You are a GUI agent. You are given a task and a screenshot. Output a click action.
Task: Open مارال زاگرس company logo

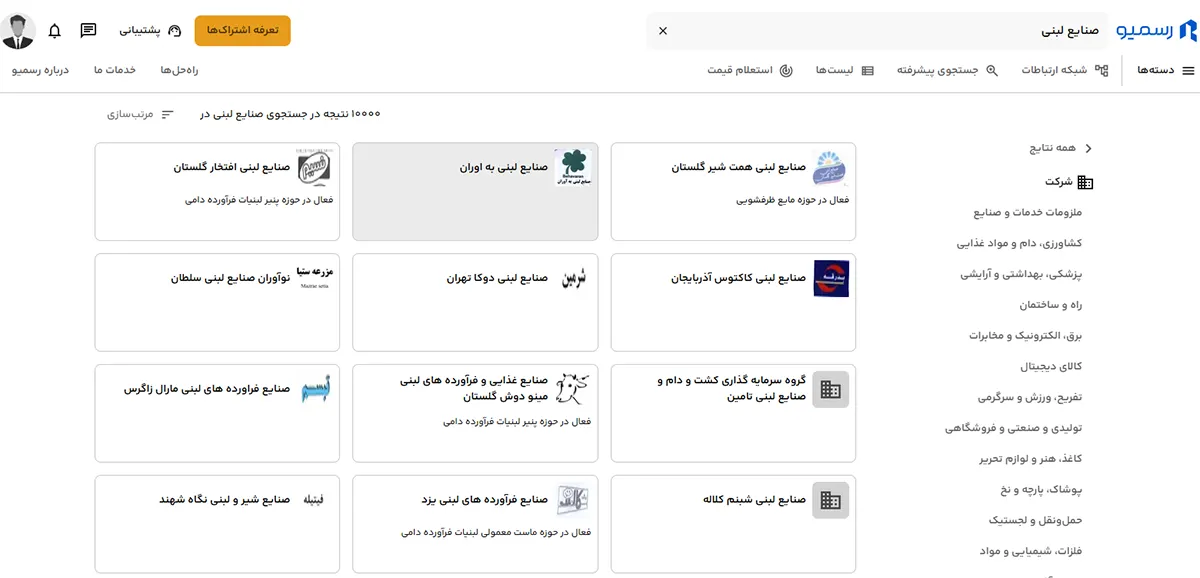315,389
